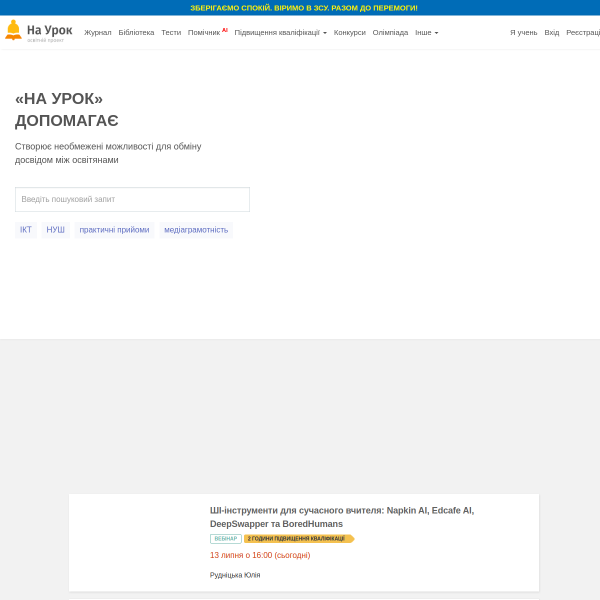Click the «НА УРОК» ДОПОМАГАЄ heading
This screenshot has height=600, width=600.
click(x=67, y=109)
